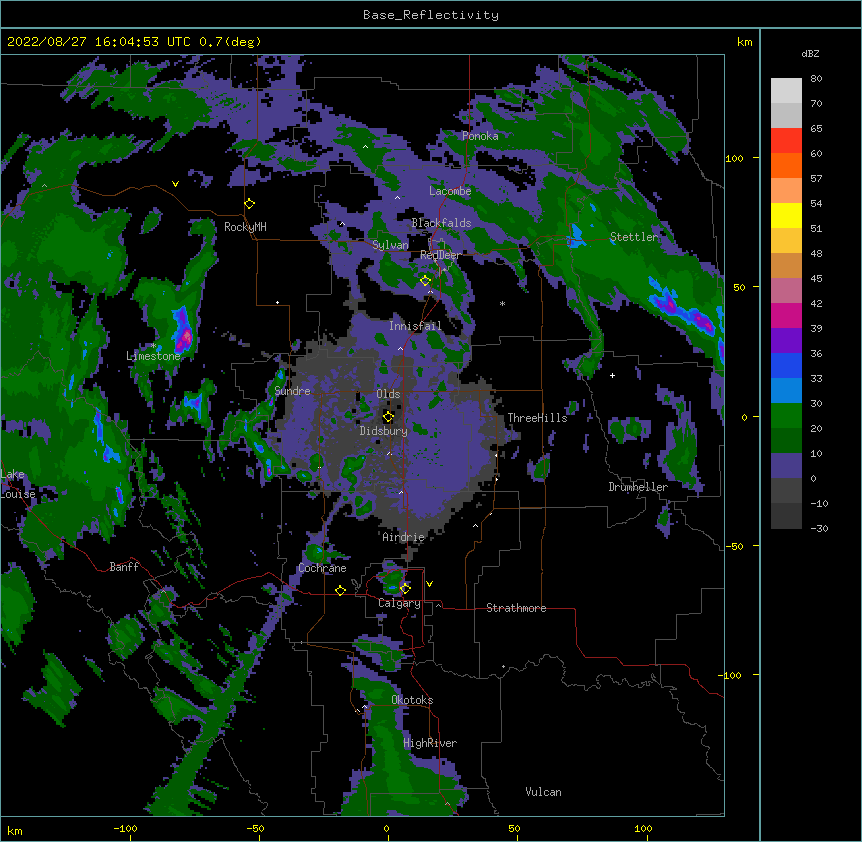The width and height of the screenshot is (862, 842).
Task: Click the yellow diamond marker above RockyMH
Action: coord(249,204)
